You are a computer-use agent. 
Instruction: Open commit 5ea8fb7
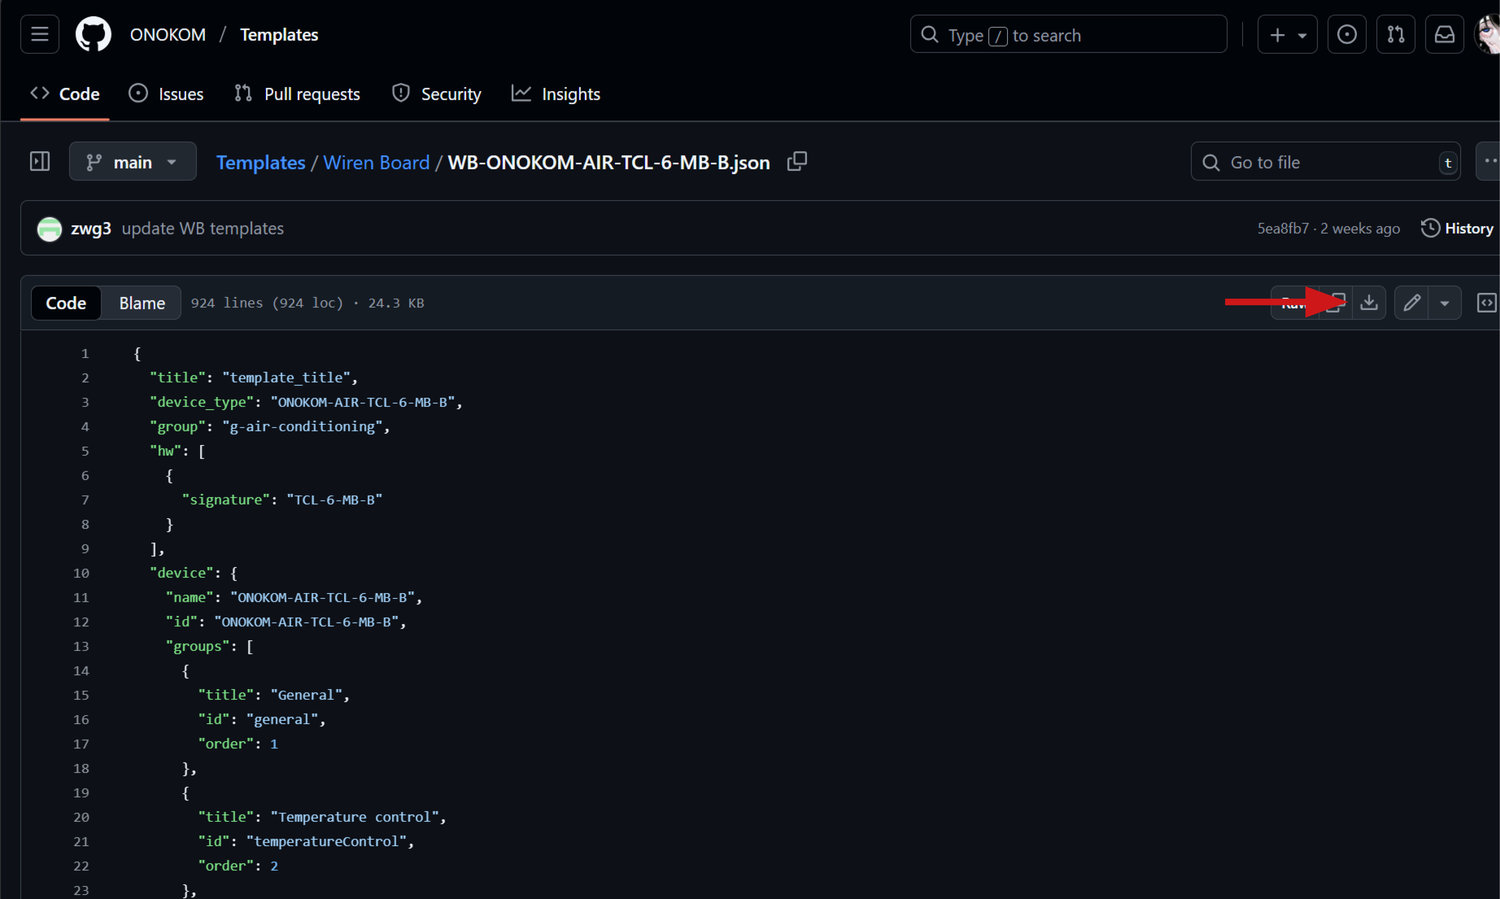(x=1283, y=229)
